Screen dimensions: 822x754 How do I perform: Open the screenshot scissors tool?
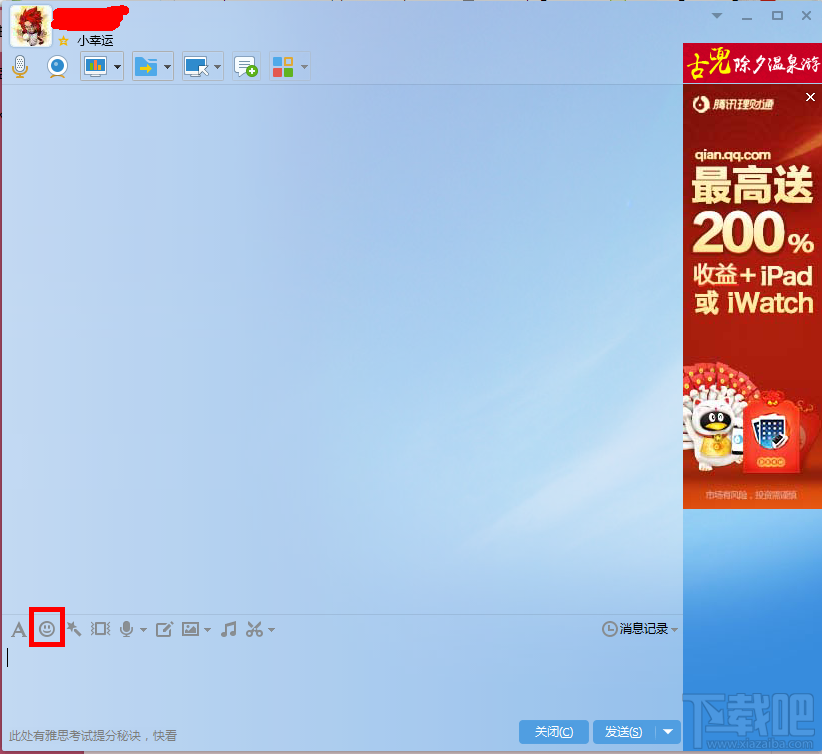[x=253, y=629]
